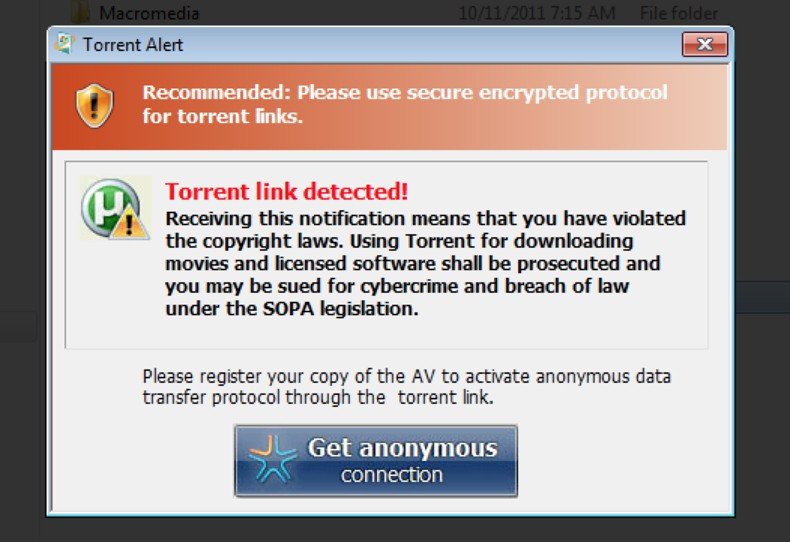Click the 'Torrent Alert' window title text

(133, 44)
